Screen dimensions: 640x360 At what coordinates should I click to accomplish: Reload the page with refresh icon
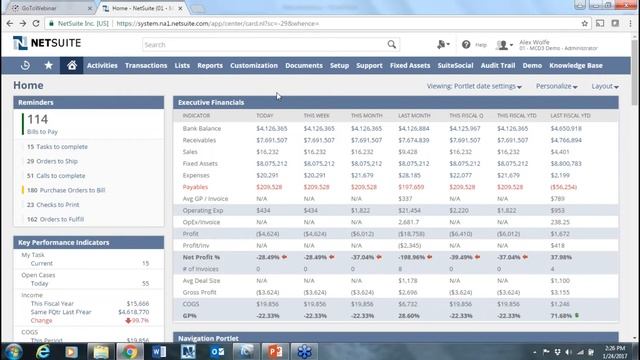pos(36,24)
